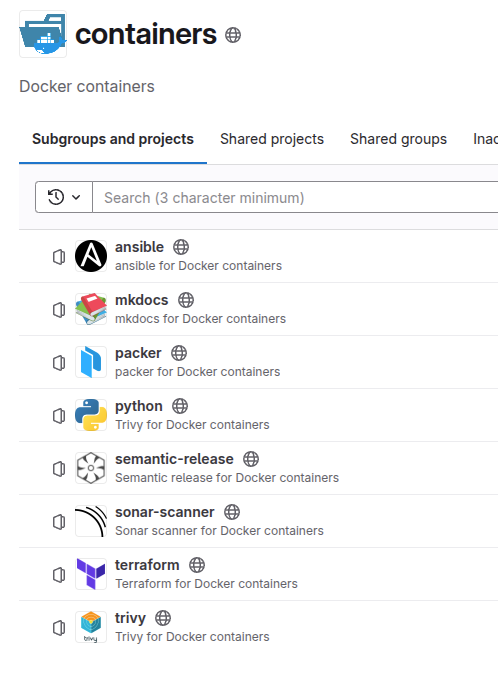498x689 pixels.
Task: Open the mkdocs books avatar
Action: click(x=91, y=309)
